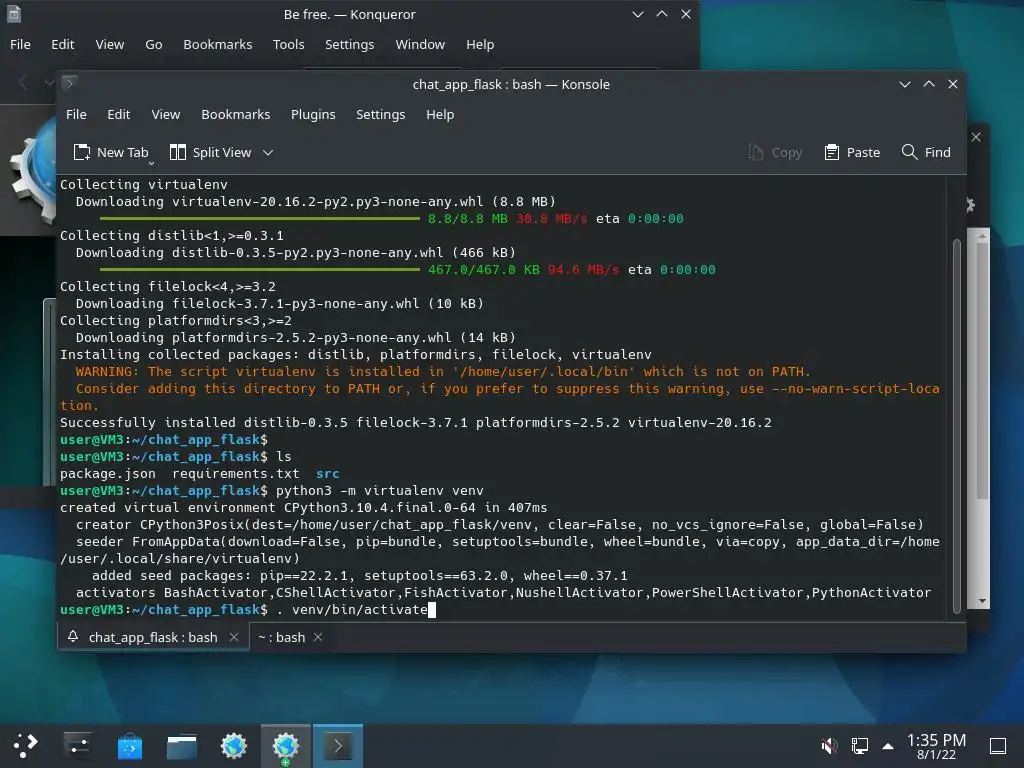Open Konsole Bookmarks menu
The height and width of the screenshot is (768, 1024).
(236, 114)
